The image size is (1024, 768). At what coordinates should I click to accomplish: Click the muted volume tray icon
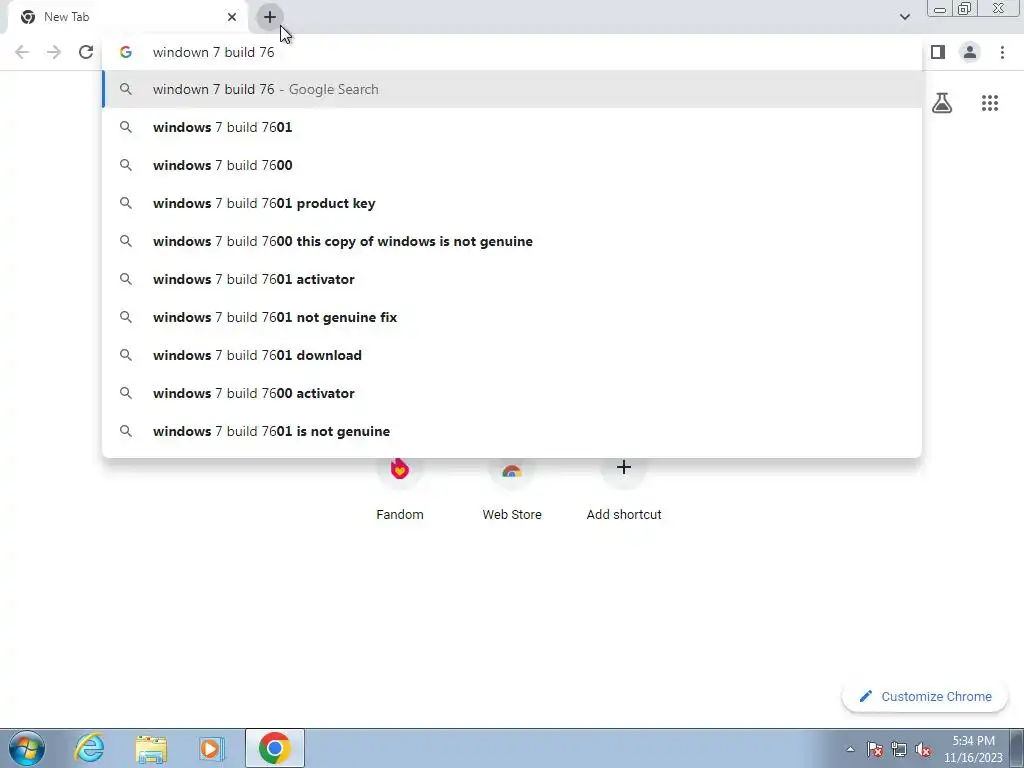point(923,749)
